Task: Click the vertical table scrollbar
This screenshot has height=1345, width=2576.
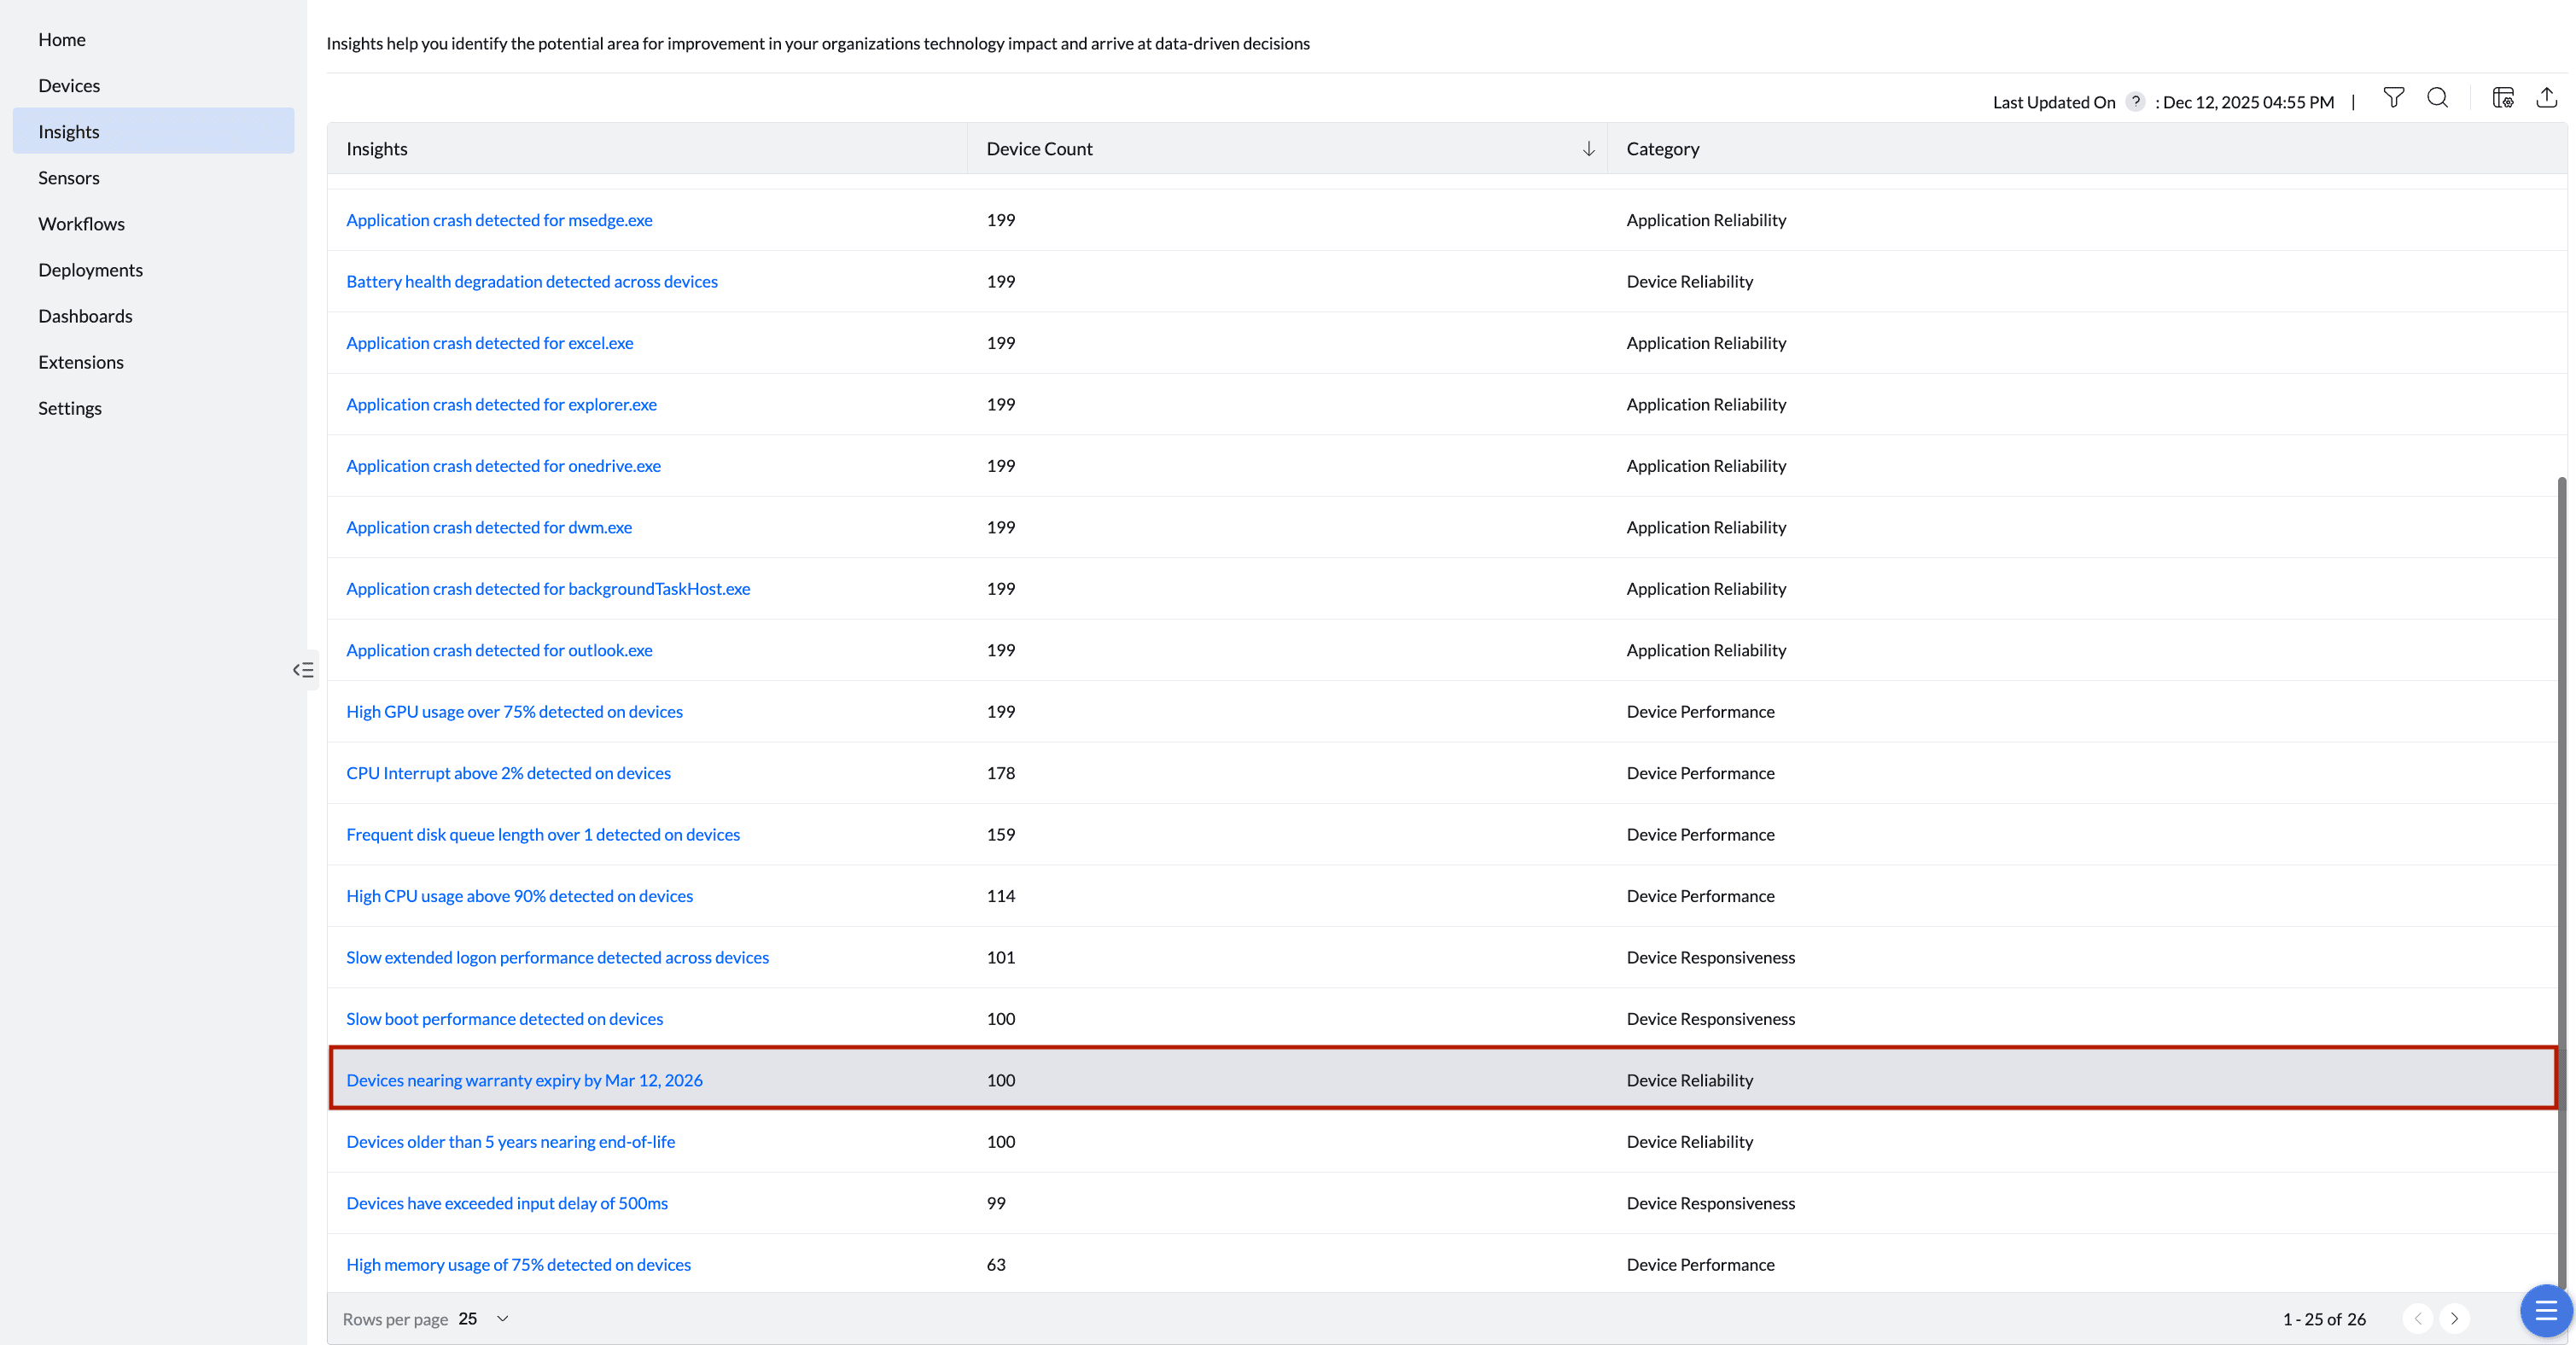Action: pyautogui.click(x=2561, y=880)
